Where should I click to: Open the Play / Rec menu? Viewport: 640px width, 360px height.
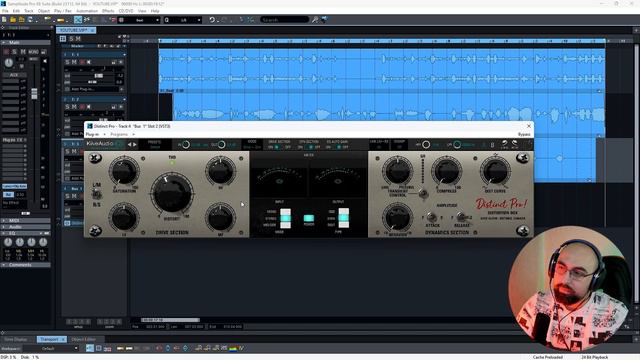[x=62, y=11]
